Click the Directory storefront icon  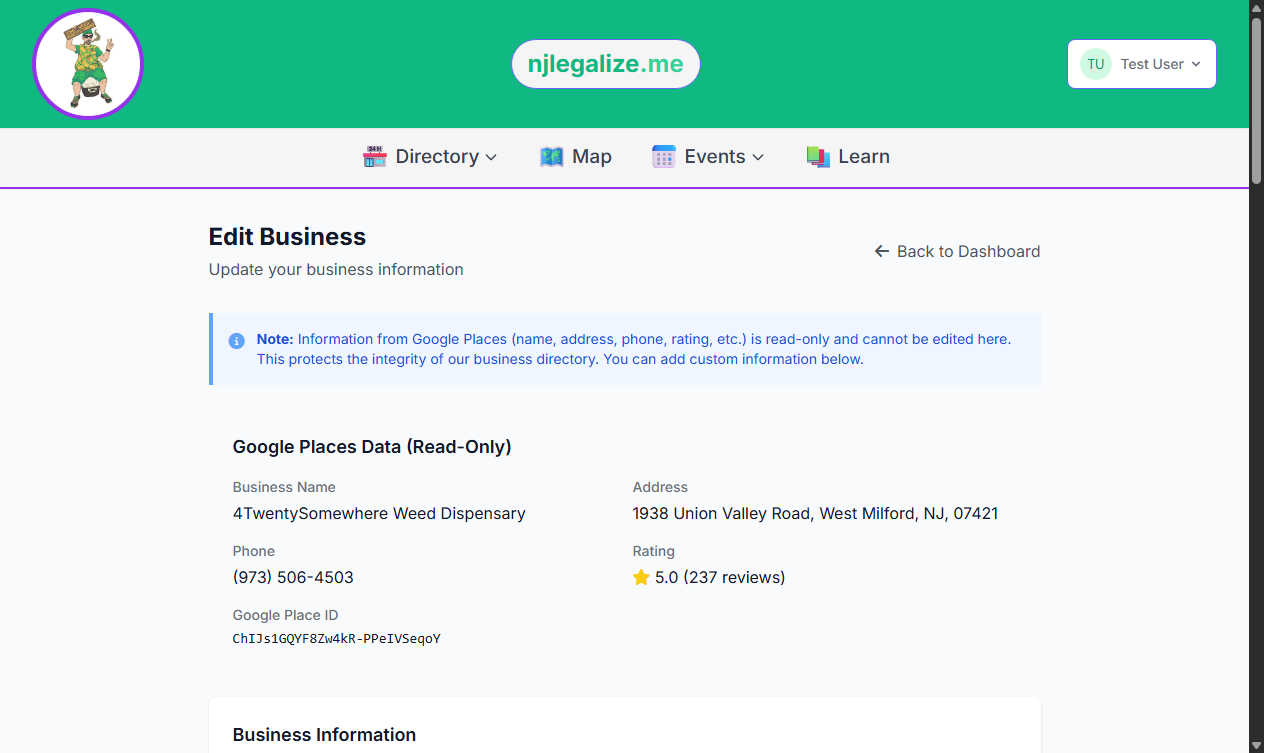click(x=374, y=156)
